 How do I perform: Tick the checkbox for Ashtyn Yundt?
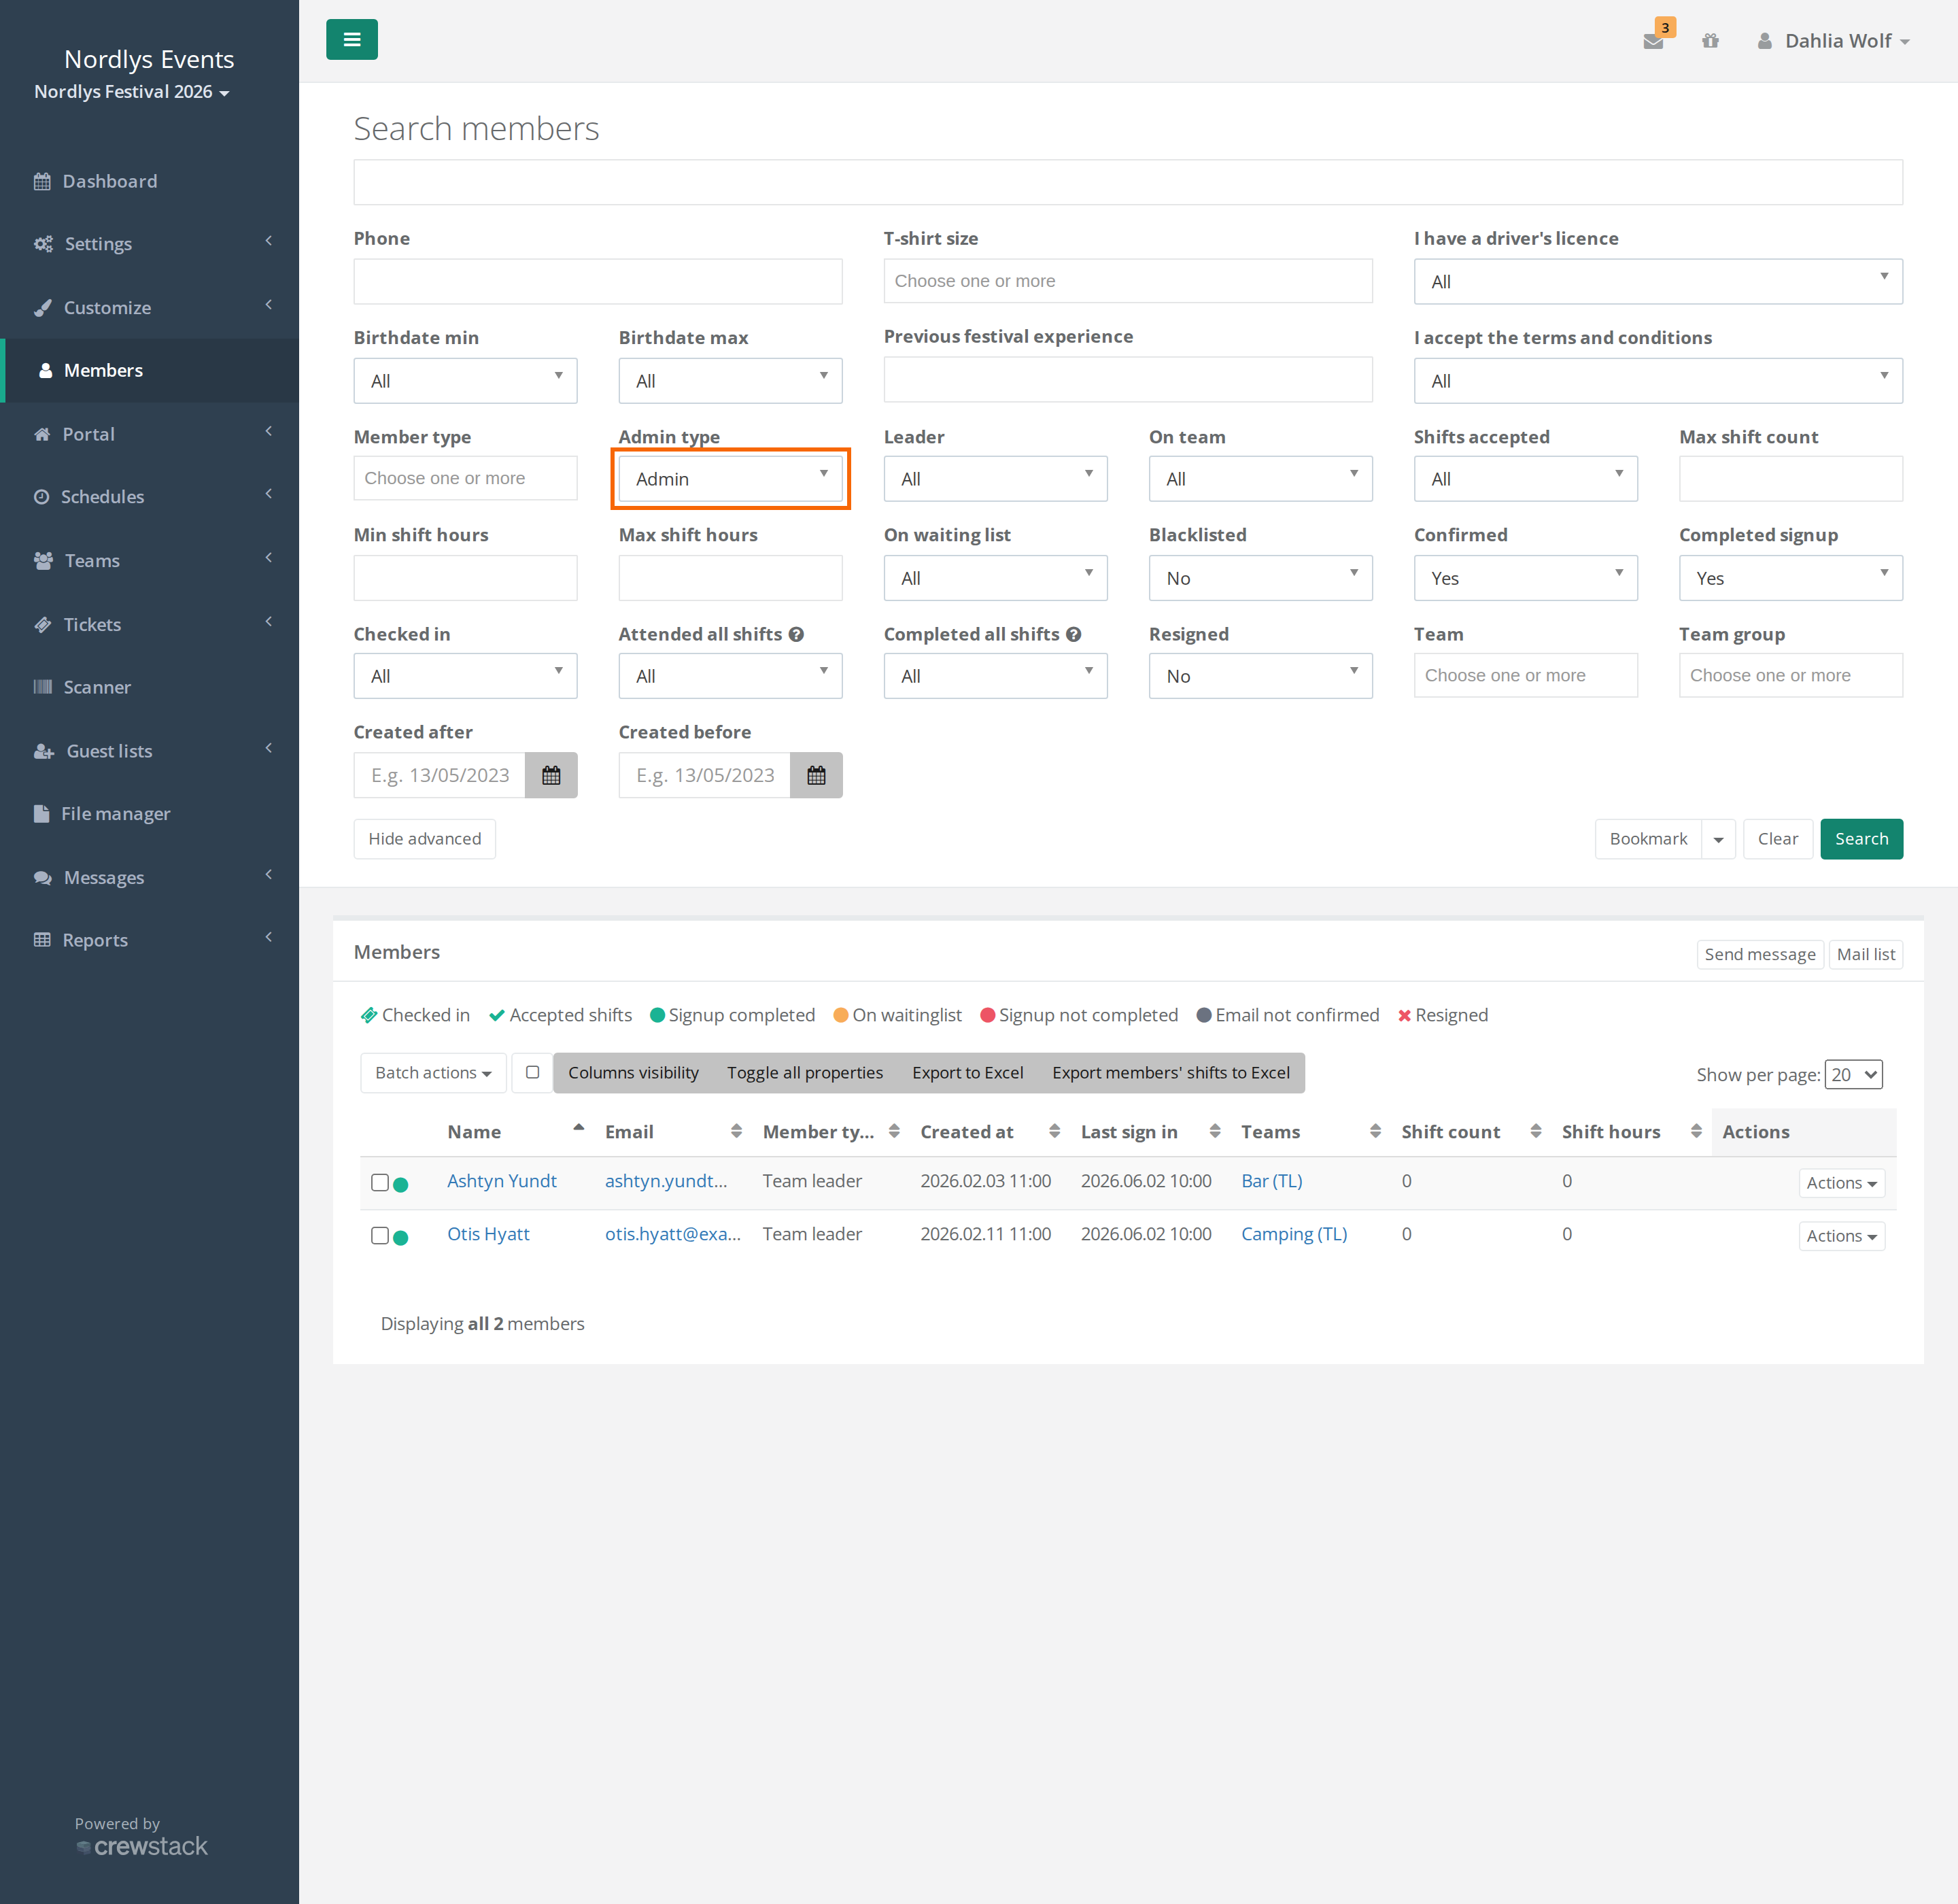[380, 1182]
